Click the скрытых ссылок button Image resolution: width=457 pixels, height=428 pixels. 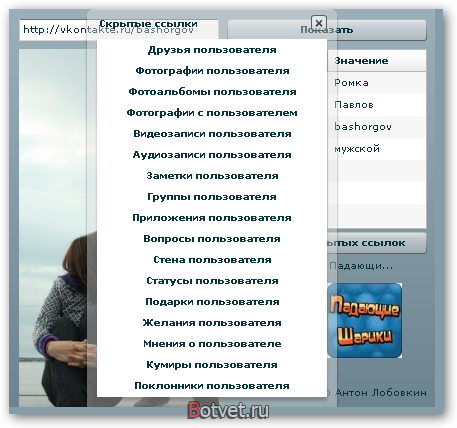point(377,243)
